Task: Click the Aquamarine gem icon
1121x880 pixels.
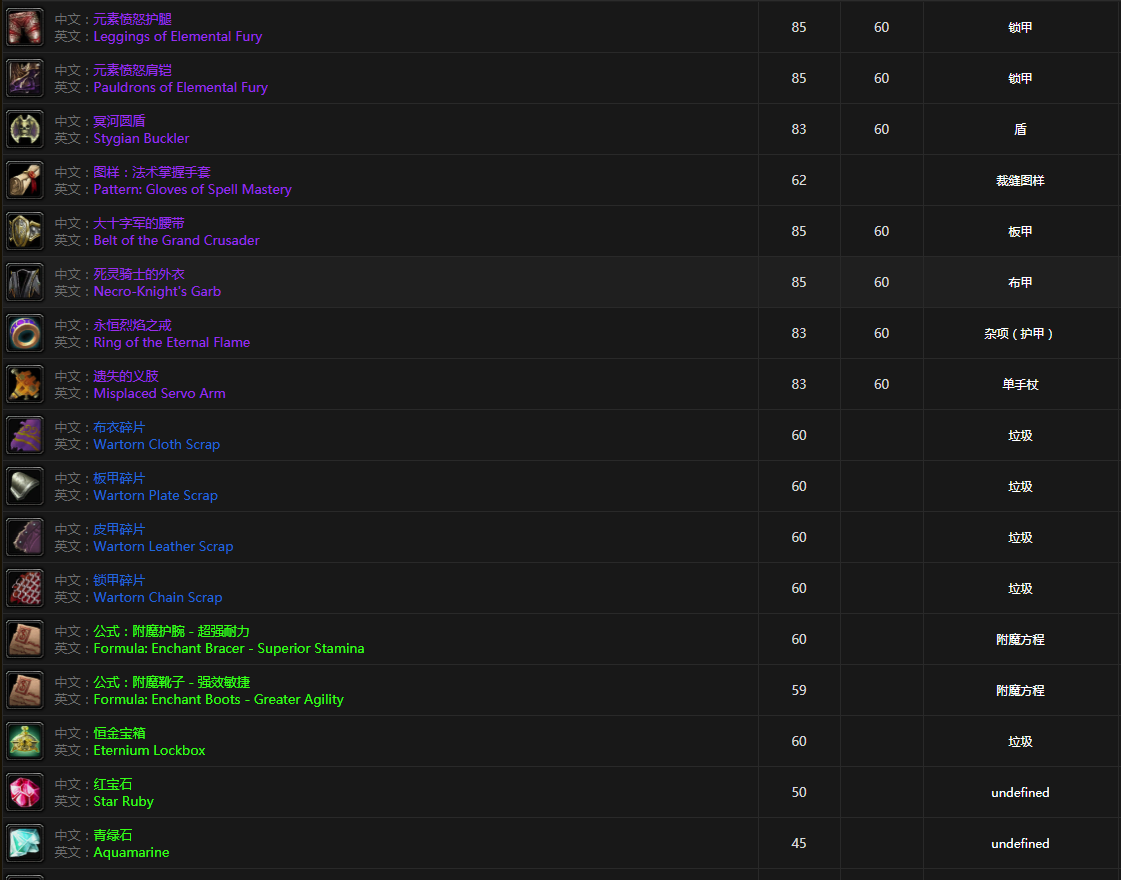Action: tap(25, 843)
